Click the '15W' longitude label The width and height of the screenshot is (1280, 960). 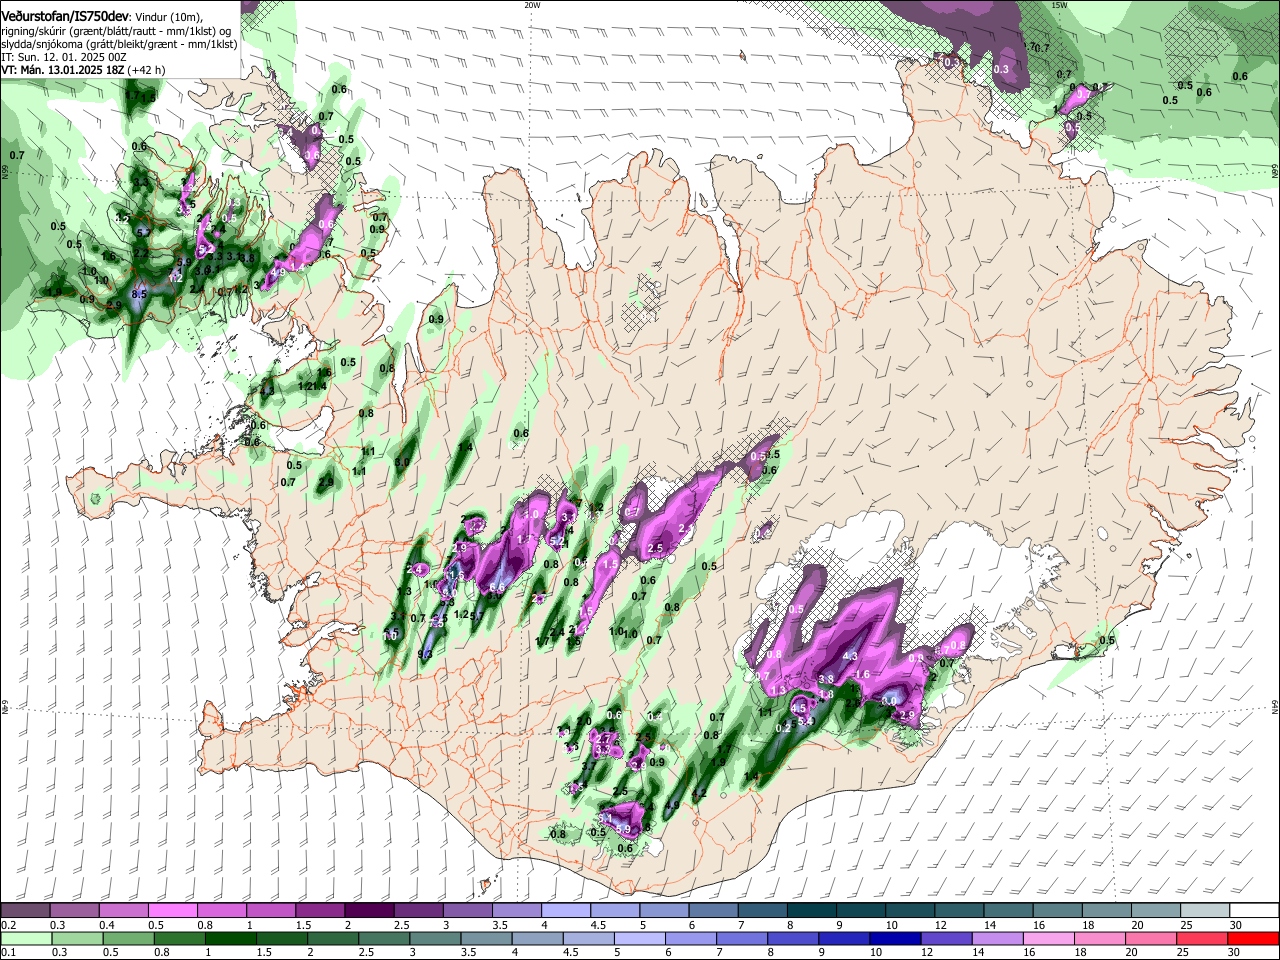pos(1059,5)
